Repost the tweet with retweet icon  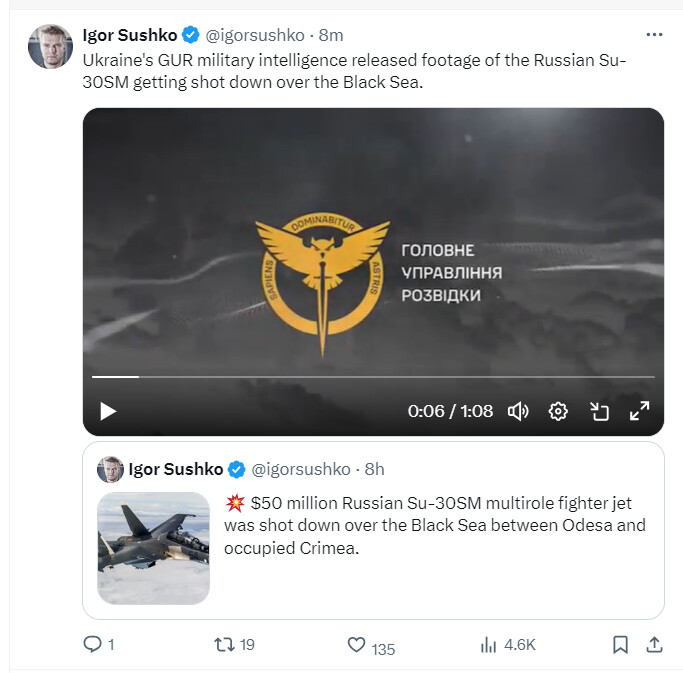coord(224,644)
